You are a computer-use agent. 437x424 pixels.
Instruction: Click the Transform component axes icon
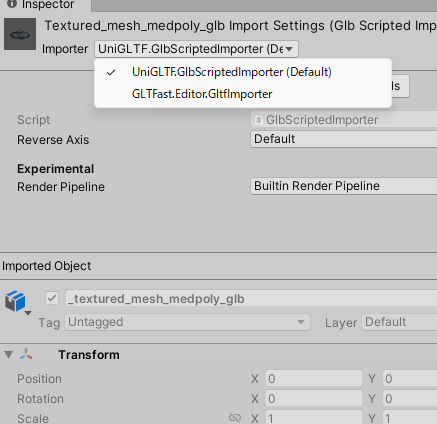coord(26,354)
